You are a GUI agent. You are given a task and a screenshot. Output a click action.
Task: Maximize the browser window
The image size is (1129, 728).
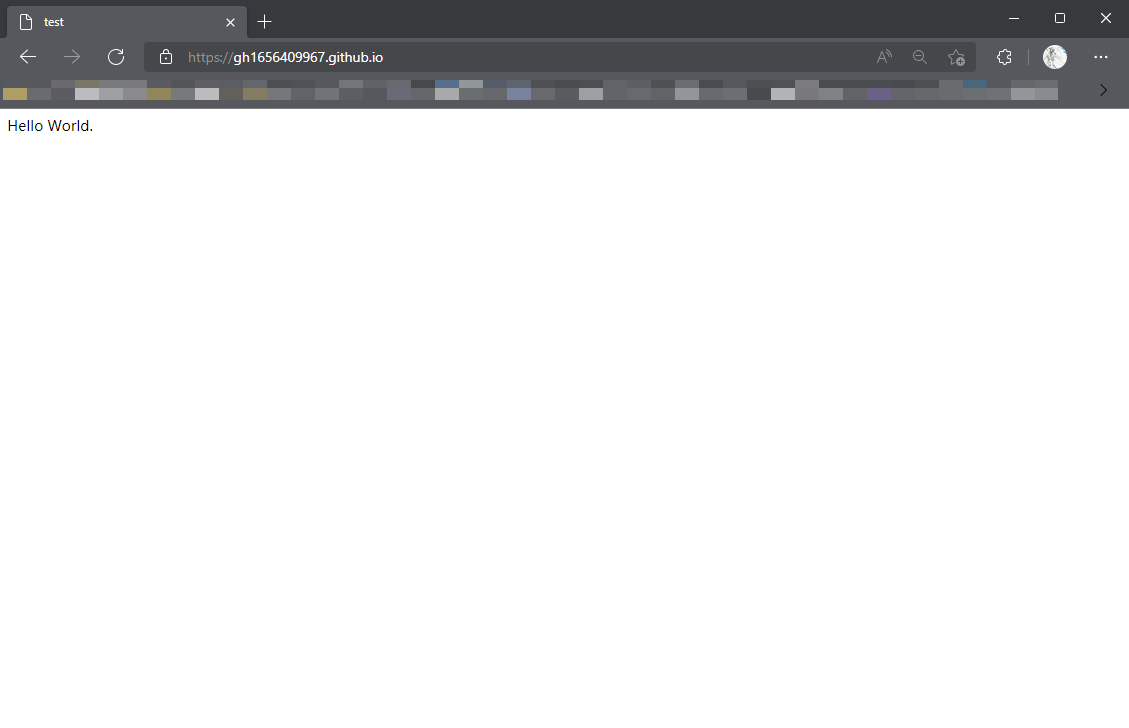point(1060,18)
